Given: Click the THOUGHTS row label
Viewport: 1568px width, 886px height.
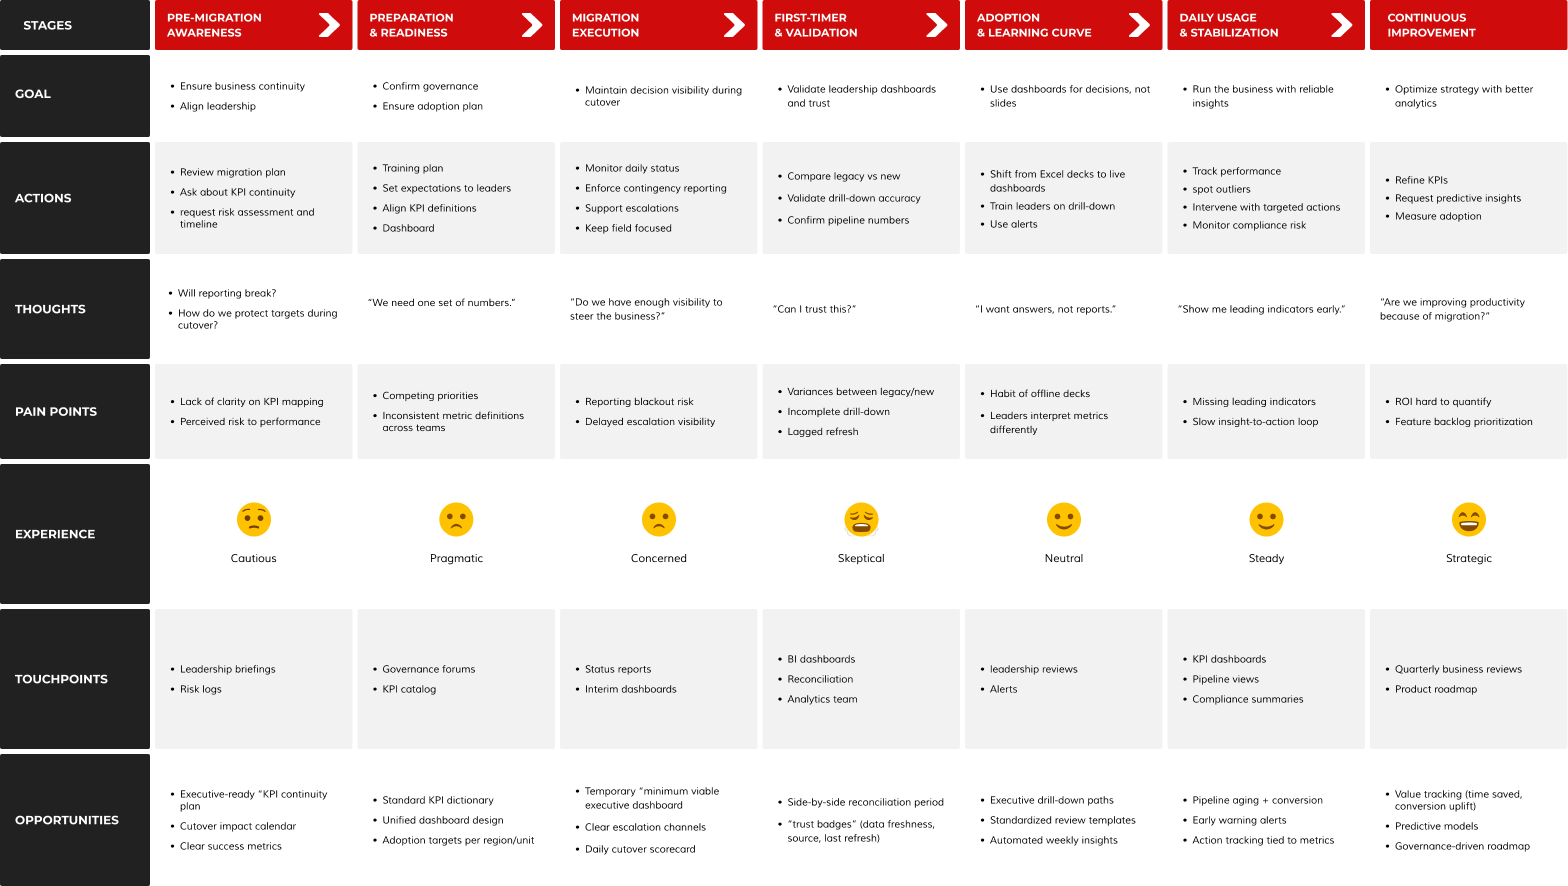Looking at the screenshot, I should coord(75,309).
